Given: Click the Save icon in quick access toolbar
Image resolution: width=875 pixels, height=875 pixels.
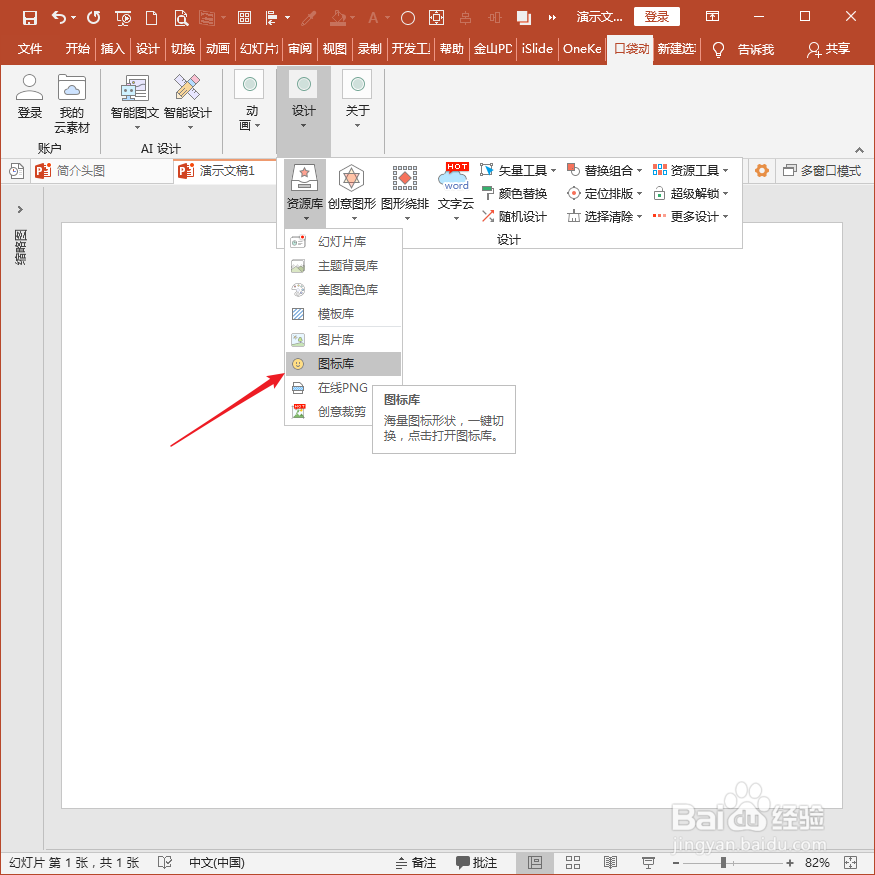Looking at the screenshot, I should pyautogui.click(x=30, y=18).
